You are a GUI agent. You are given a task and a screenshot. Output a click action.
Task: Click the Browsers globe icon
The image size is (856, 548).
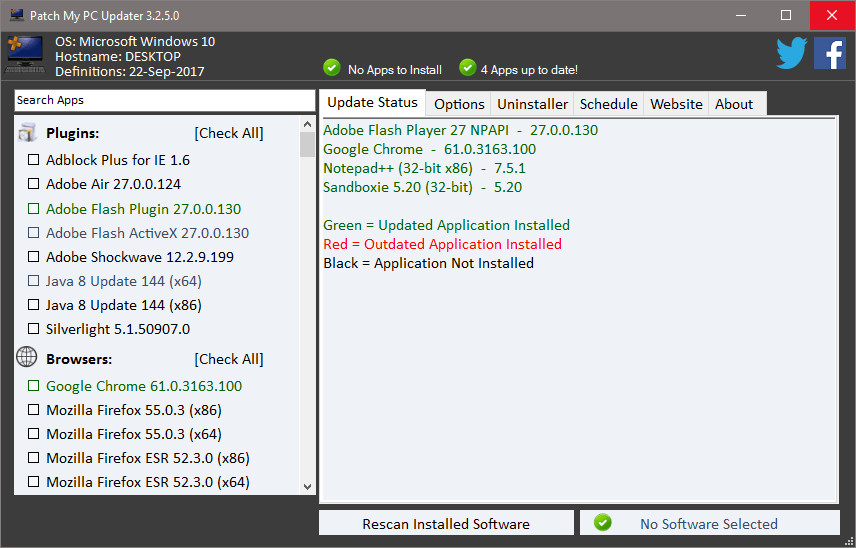tap(27, 357)
